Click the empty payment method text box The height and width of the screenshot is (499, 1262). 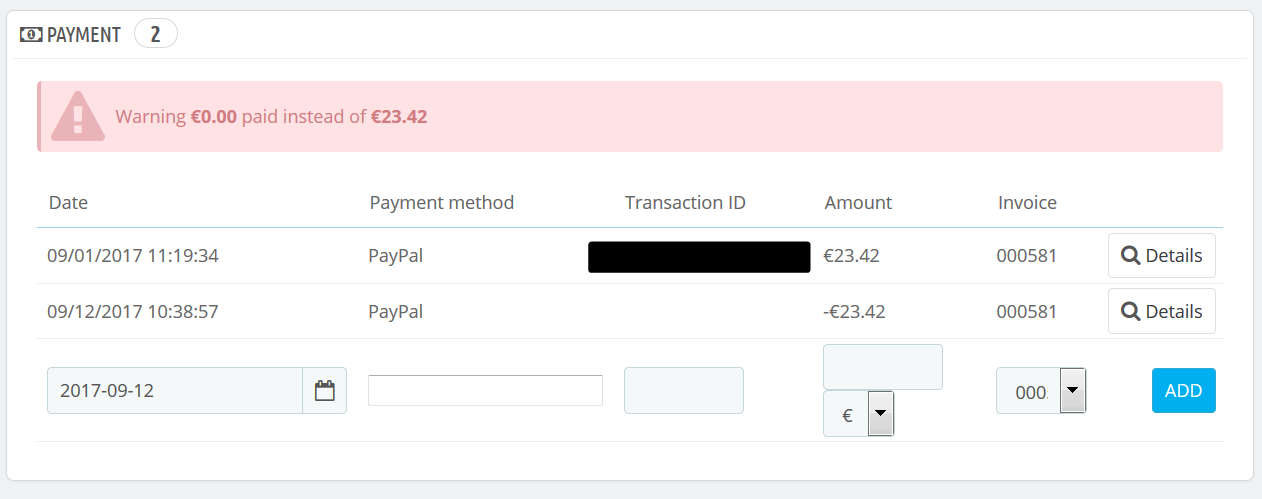(485, 390)
